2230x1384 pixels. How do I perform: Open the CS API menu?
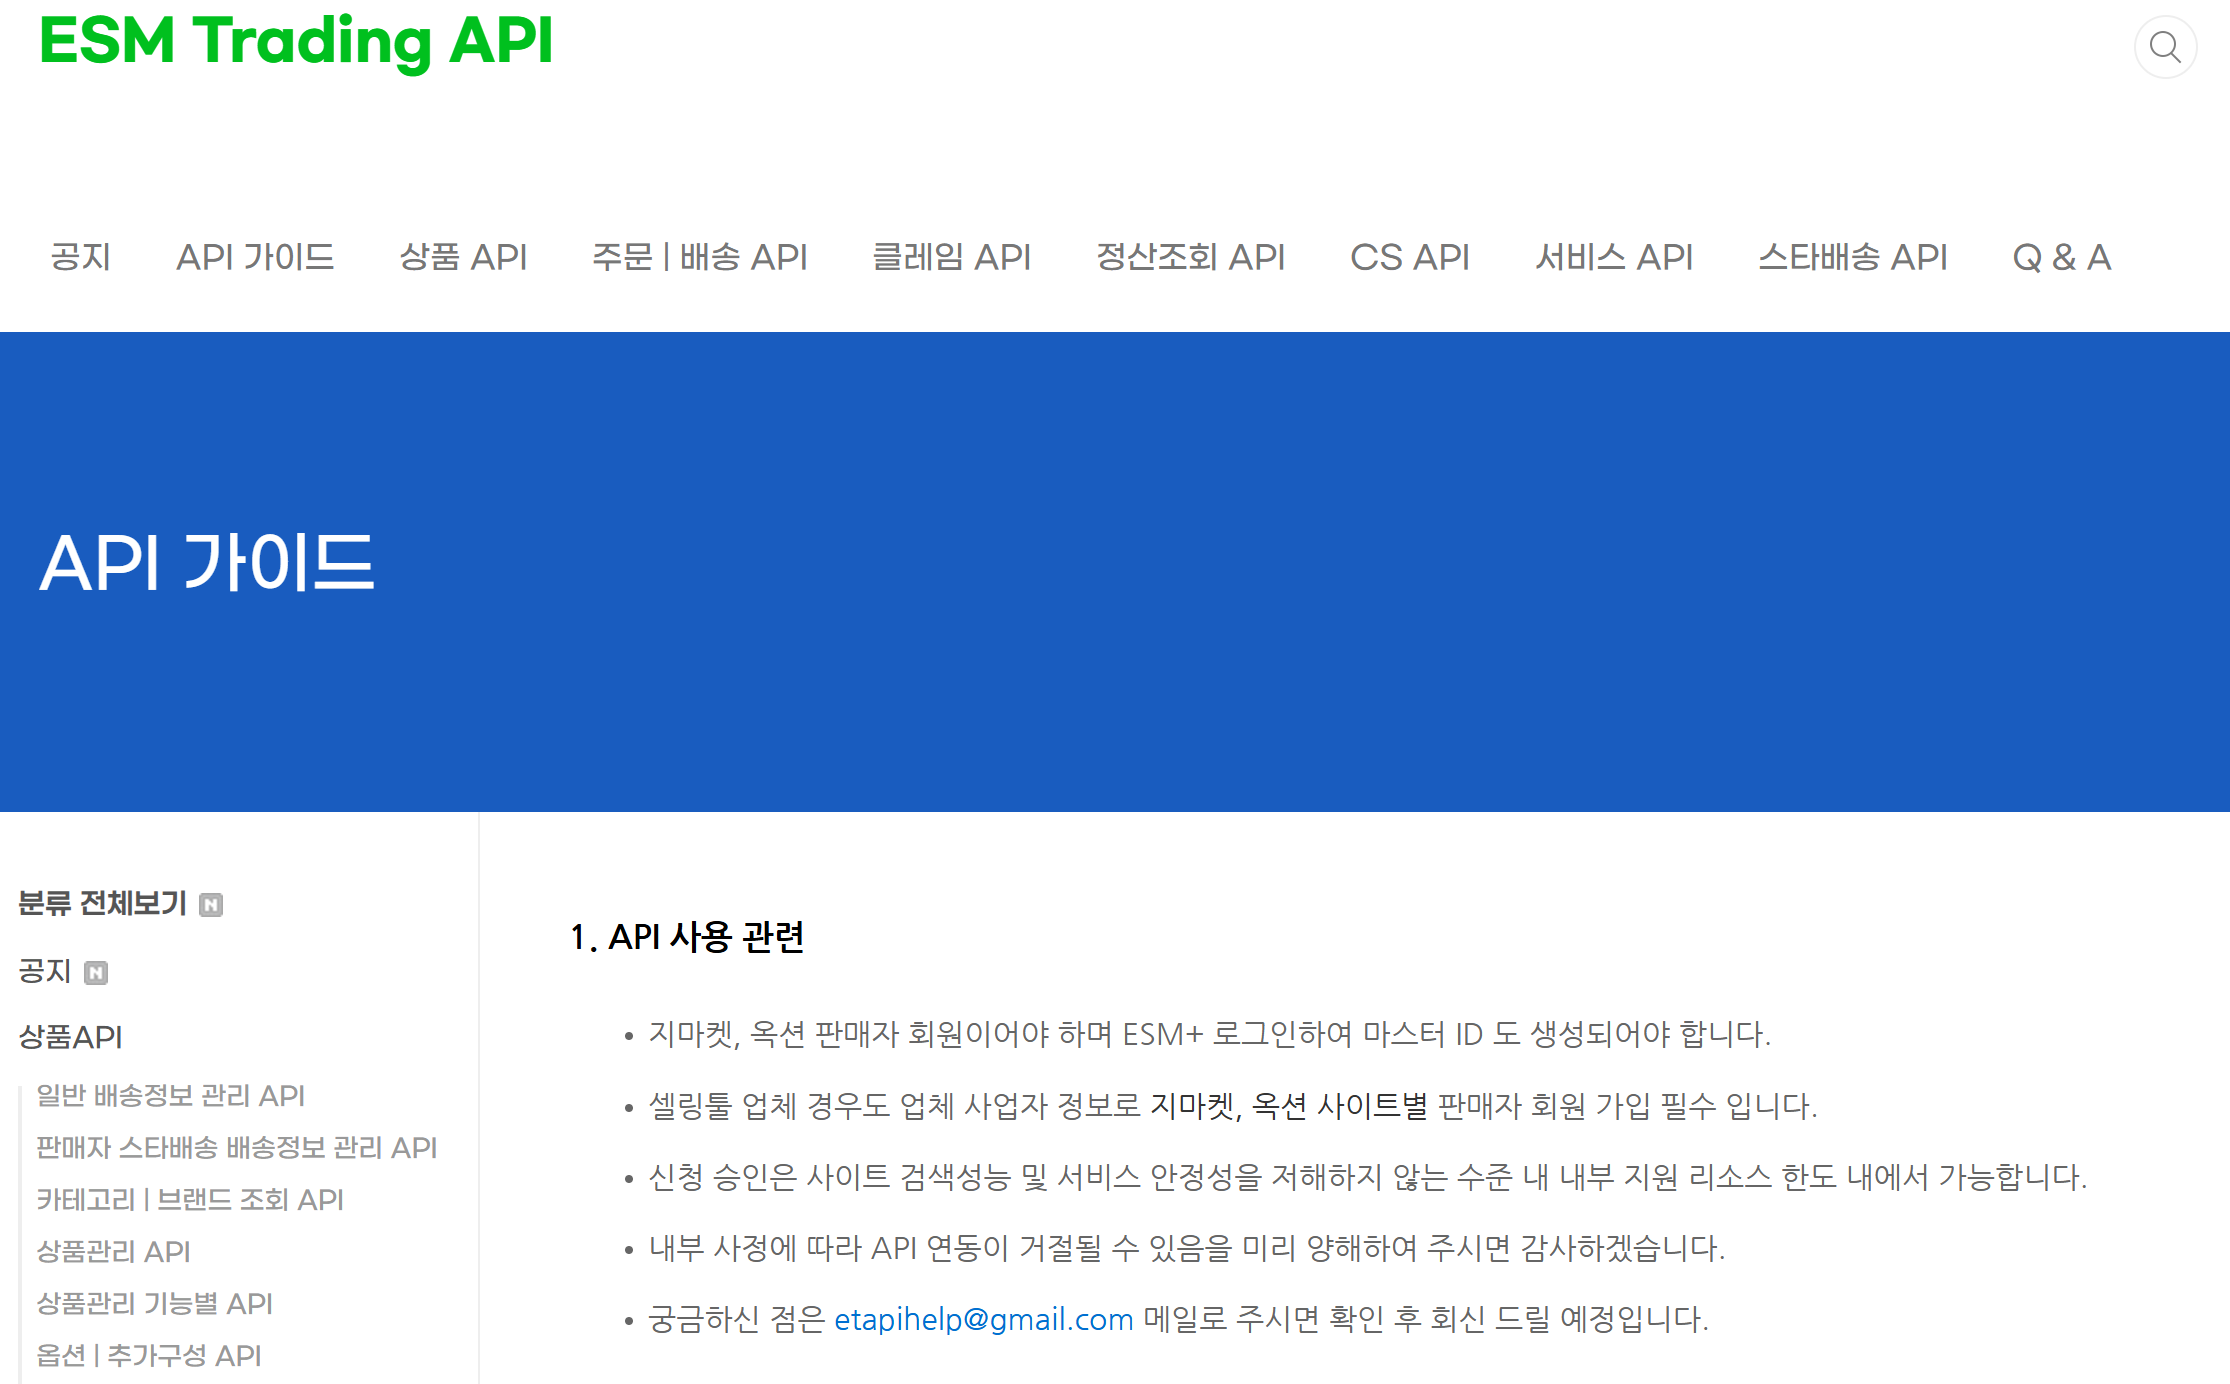[x=1410, y=257]
